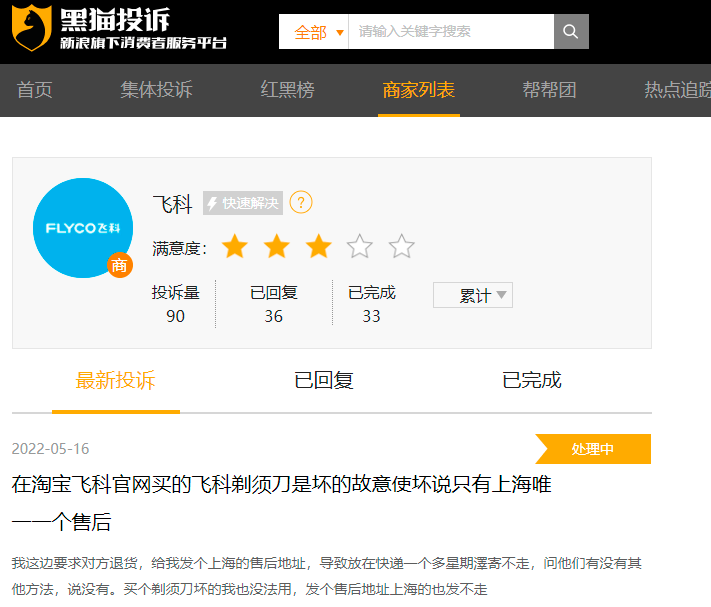Open the 集体投诉 nav item
This screenshot has height=607, width=711.
[x=156, y=90]
